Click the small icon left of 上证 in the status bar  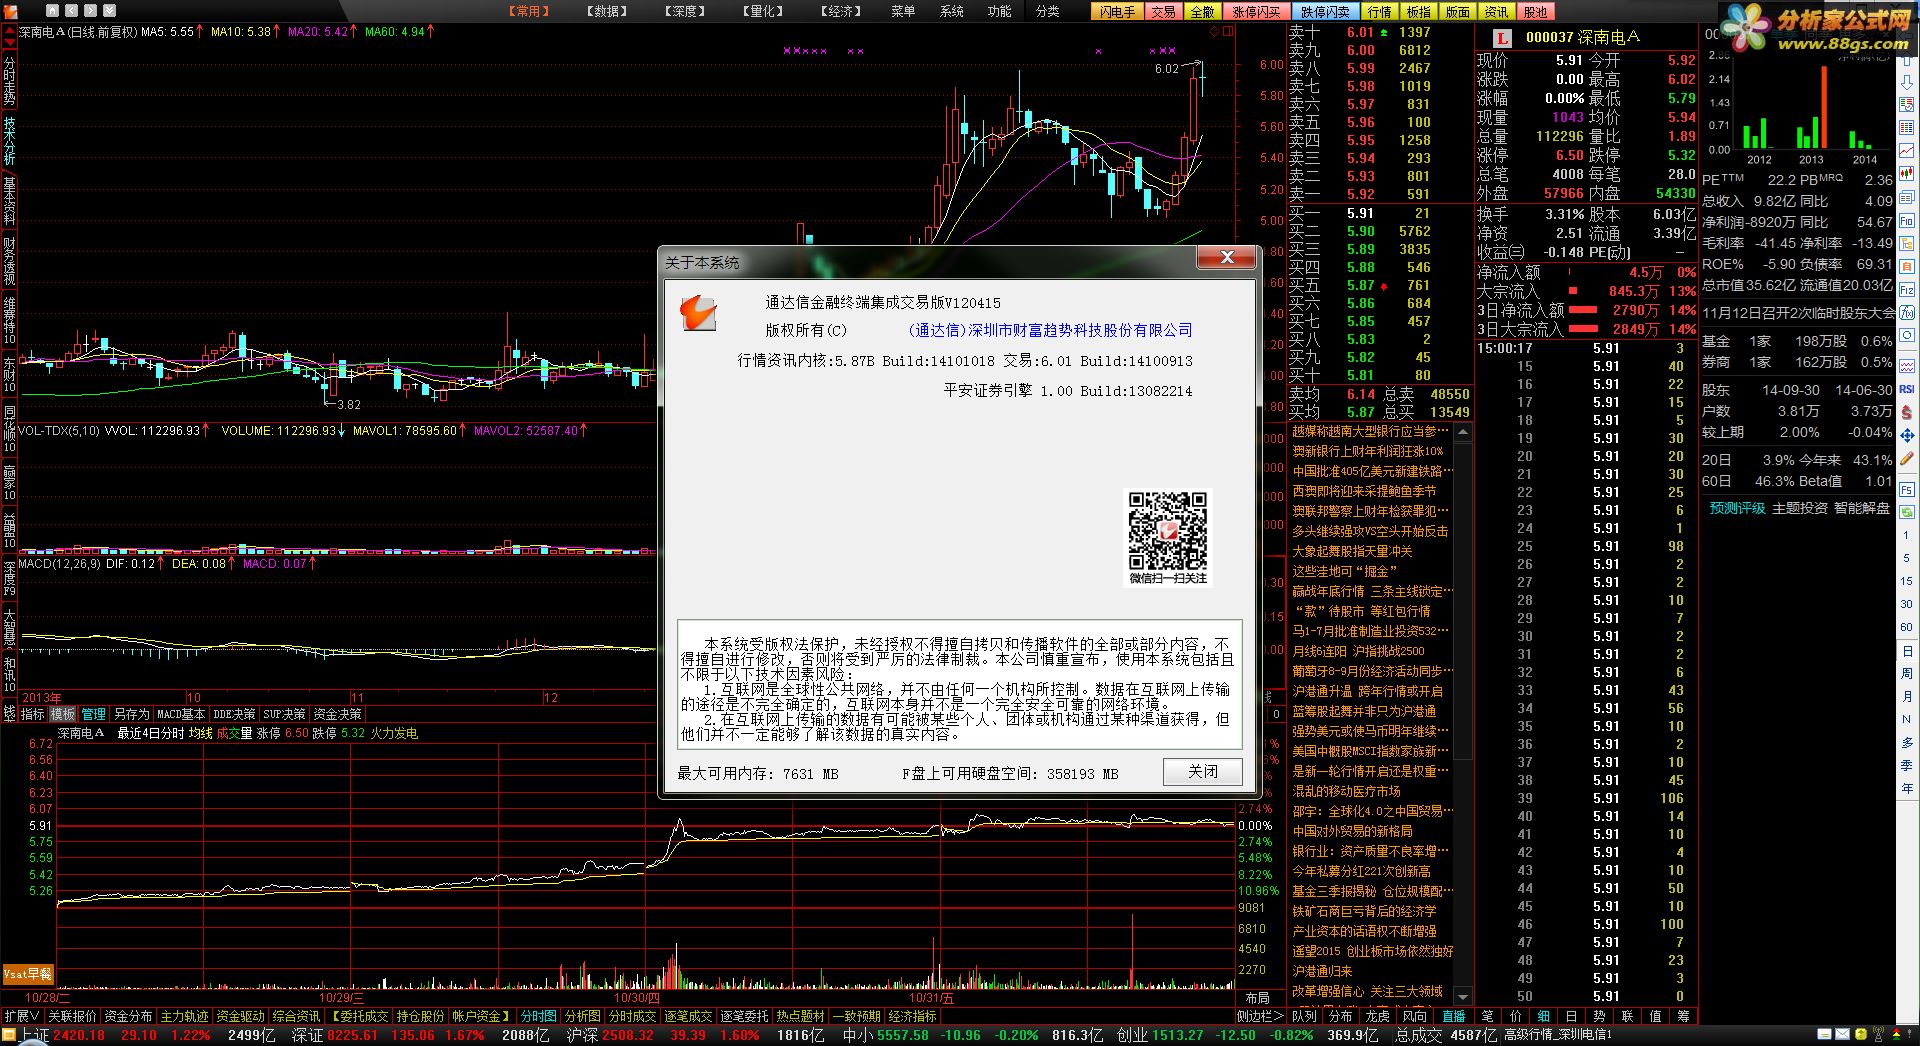(x=9, y=1036)
